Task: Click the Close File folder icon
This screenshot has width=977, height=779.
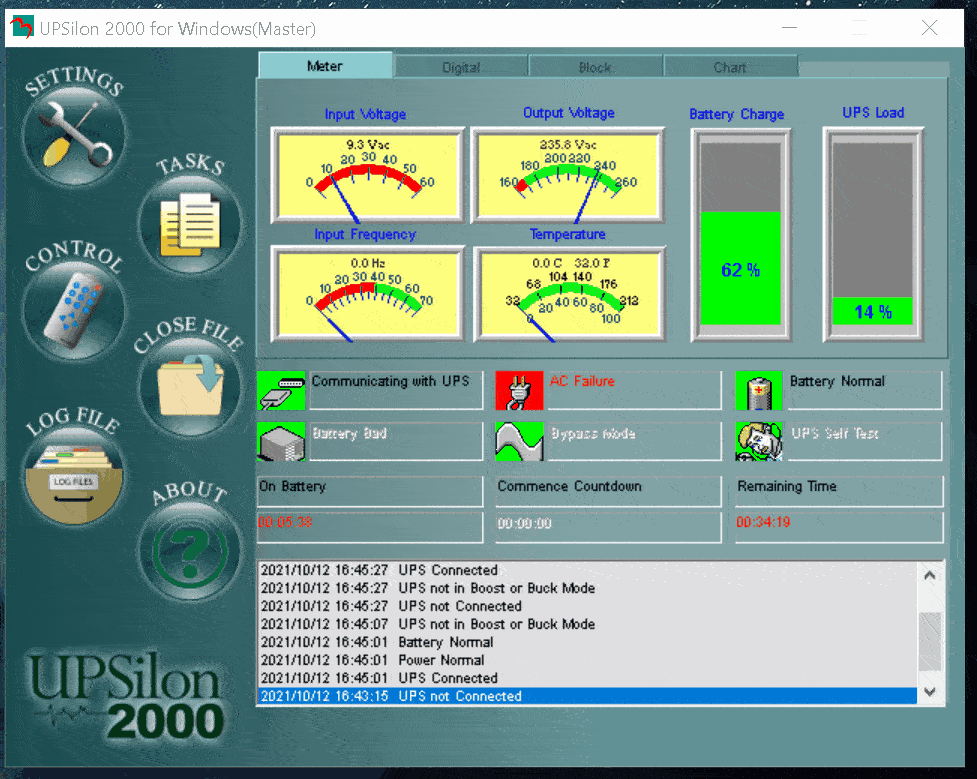Action: point(190,385)
